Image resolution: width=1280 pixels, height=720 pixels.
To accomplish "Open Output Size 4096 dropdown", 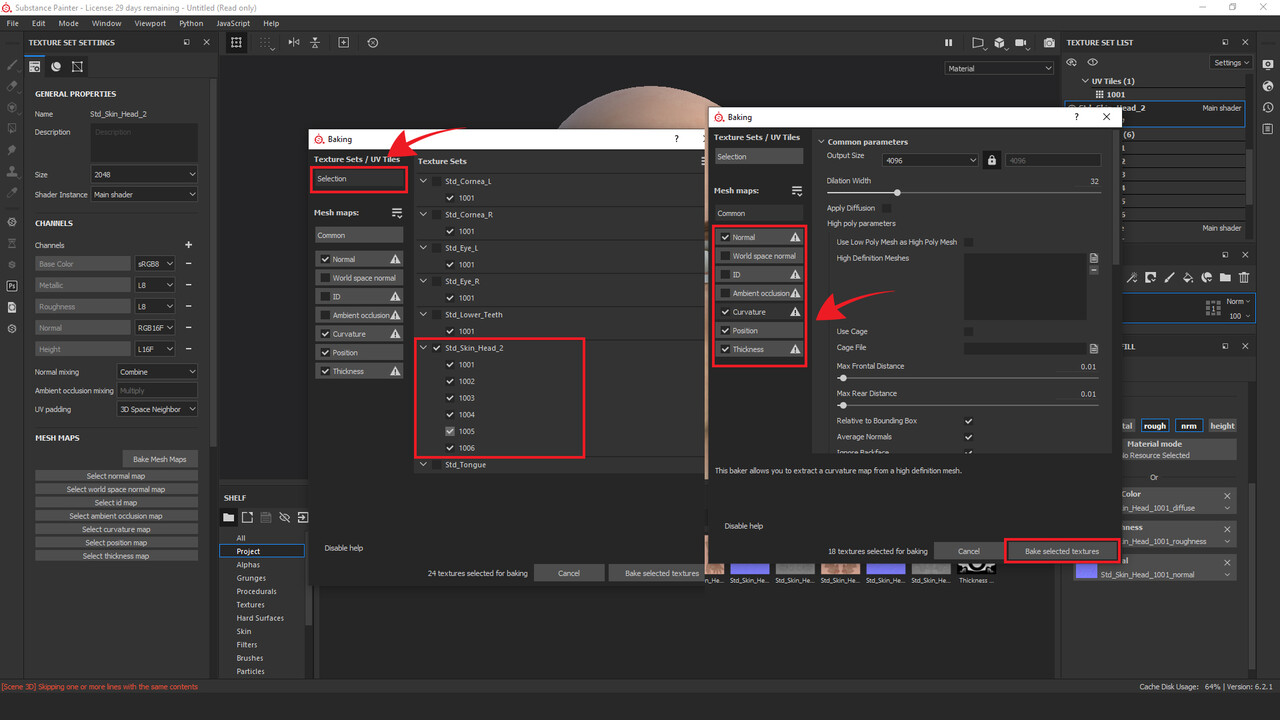I will (x=931, y=160).
